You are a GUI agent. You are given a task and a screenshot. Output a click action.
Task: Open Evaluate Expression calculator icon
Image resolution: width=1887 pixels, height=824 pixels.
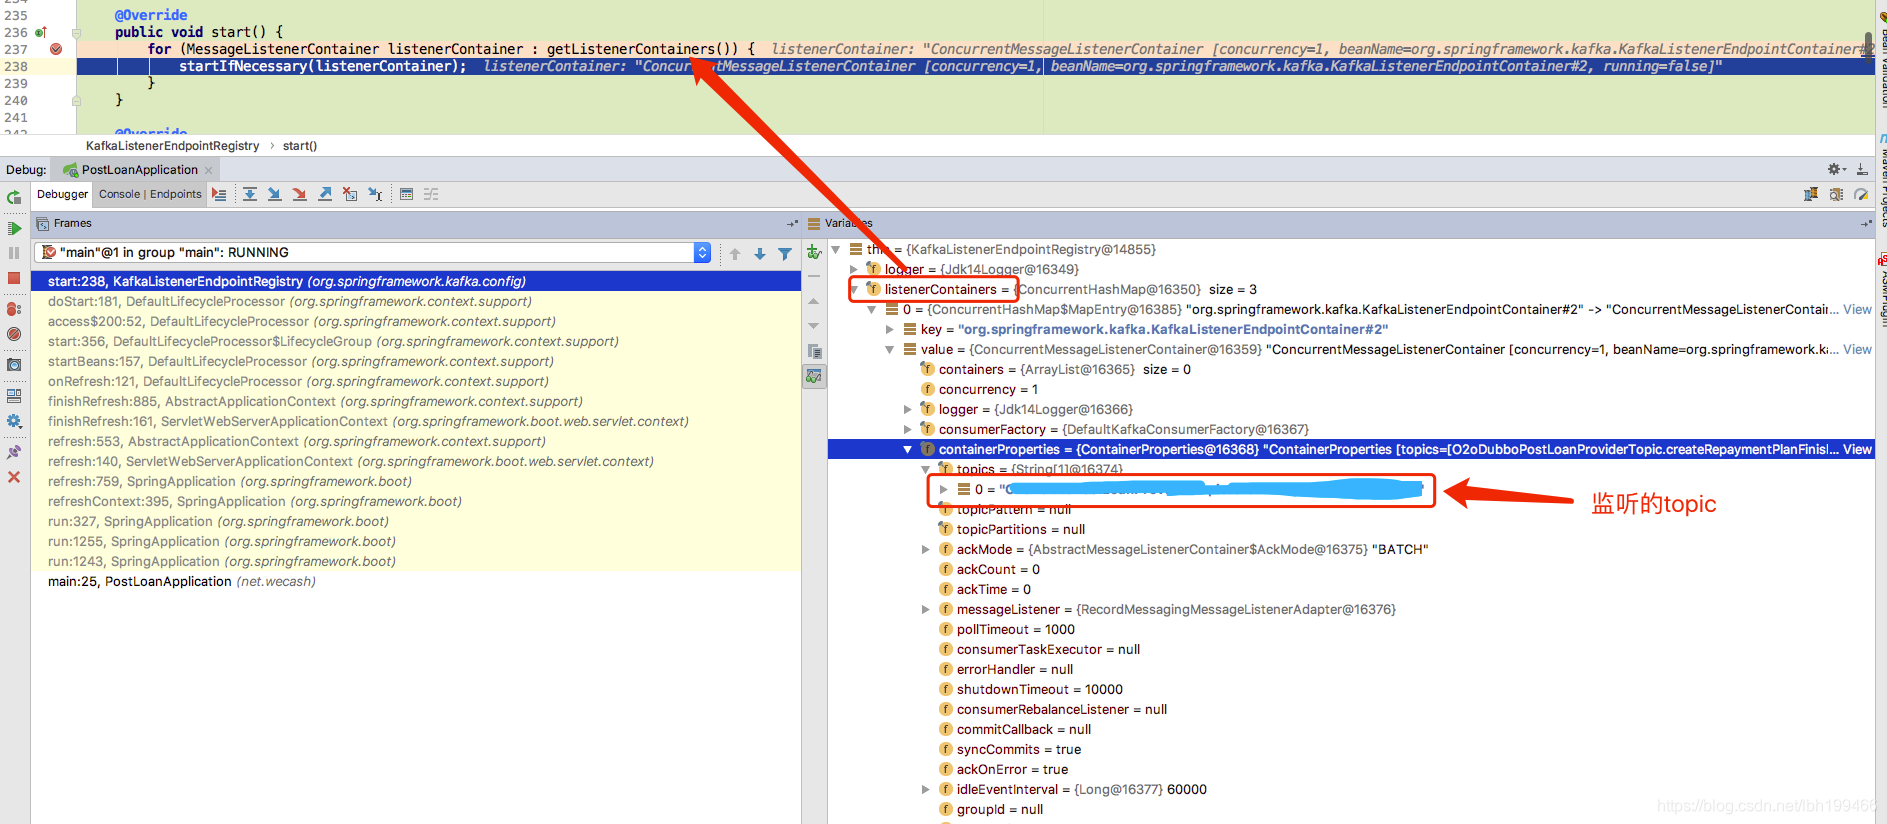point(406,194)
